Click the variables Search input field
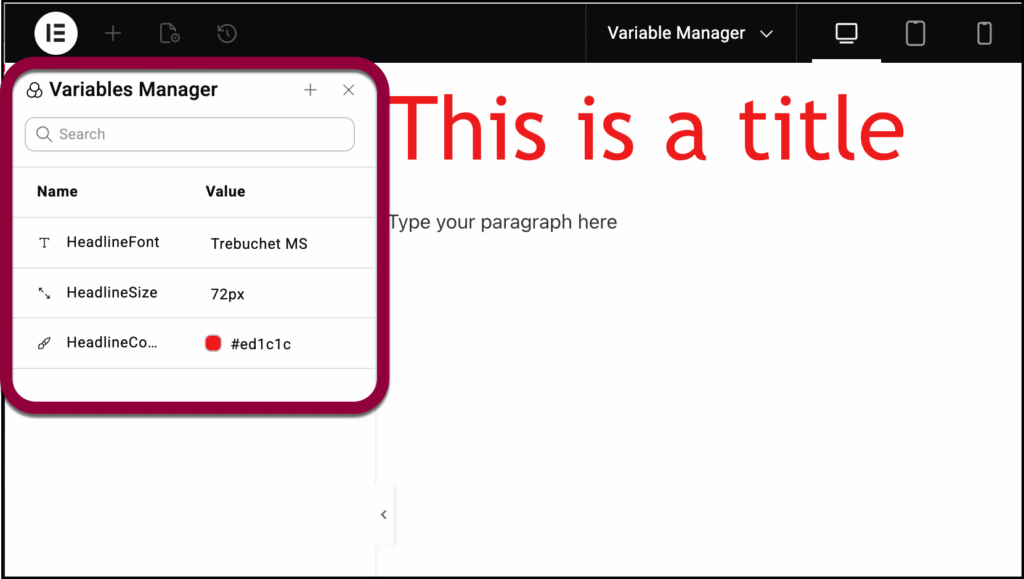Screen dimensions: 1024x579 pyautogui.click(x=189, y=134)
